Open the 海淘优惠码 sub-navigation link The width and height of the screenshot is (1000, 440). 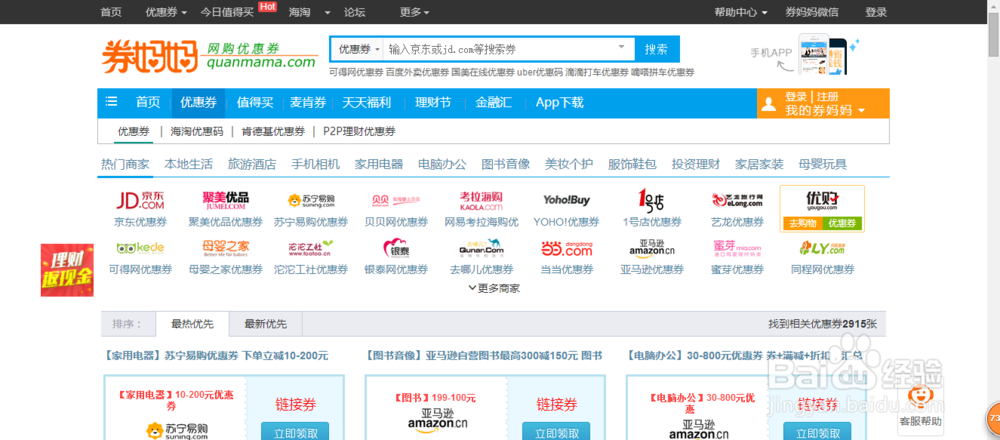(x=197, y=132)
